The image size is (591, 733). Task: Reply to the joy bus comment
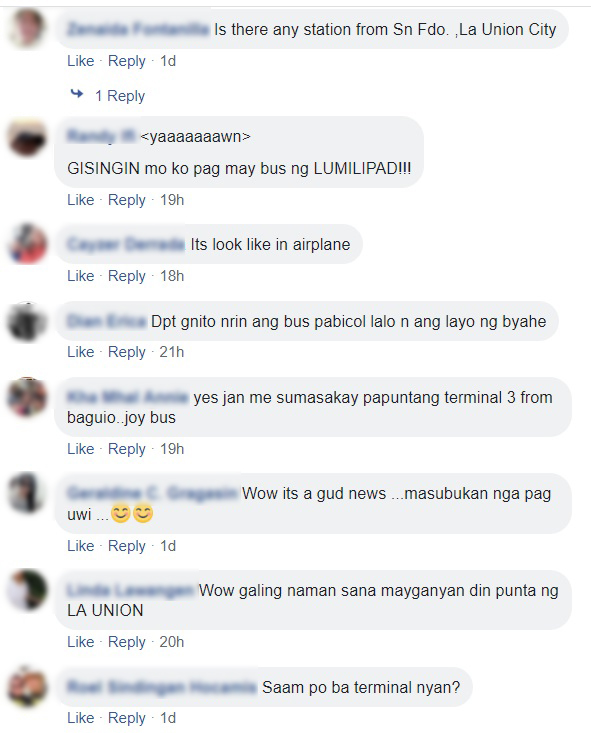[x=127, y=449]
